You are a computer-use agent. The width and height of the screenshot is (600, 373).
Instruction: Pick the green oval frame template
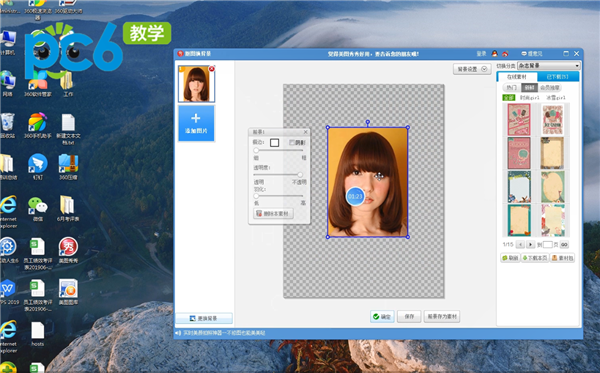(553, 187)
